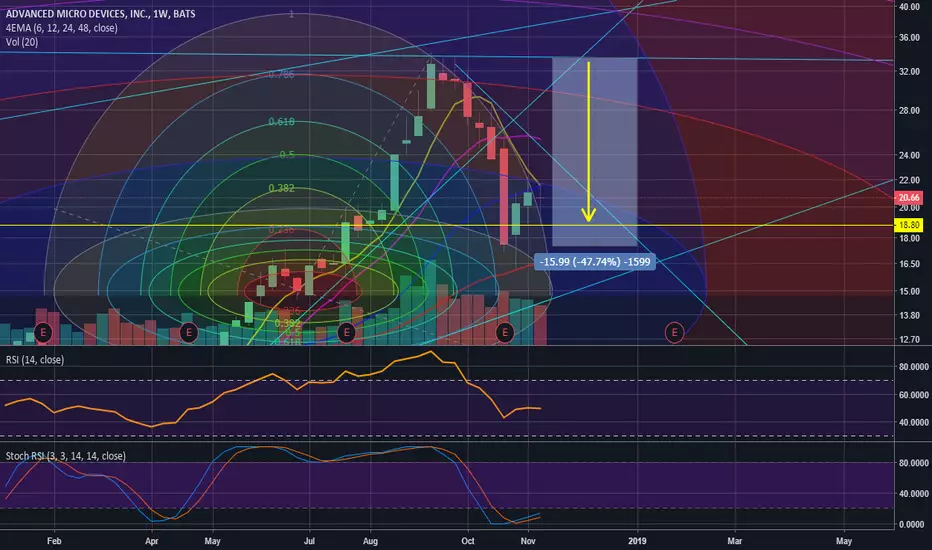This screenshot has width=932, height=550.
Task: Select the 0.618 Fibonacci label above 0.5
Action: (x=281, y=122)
